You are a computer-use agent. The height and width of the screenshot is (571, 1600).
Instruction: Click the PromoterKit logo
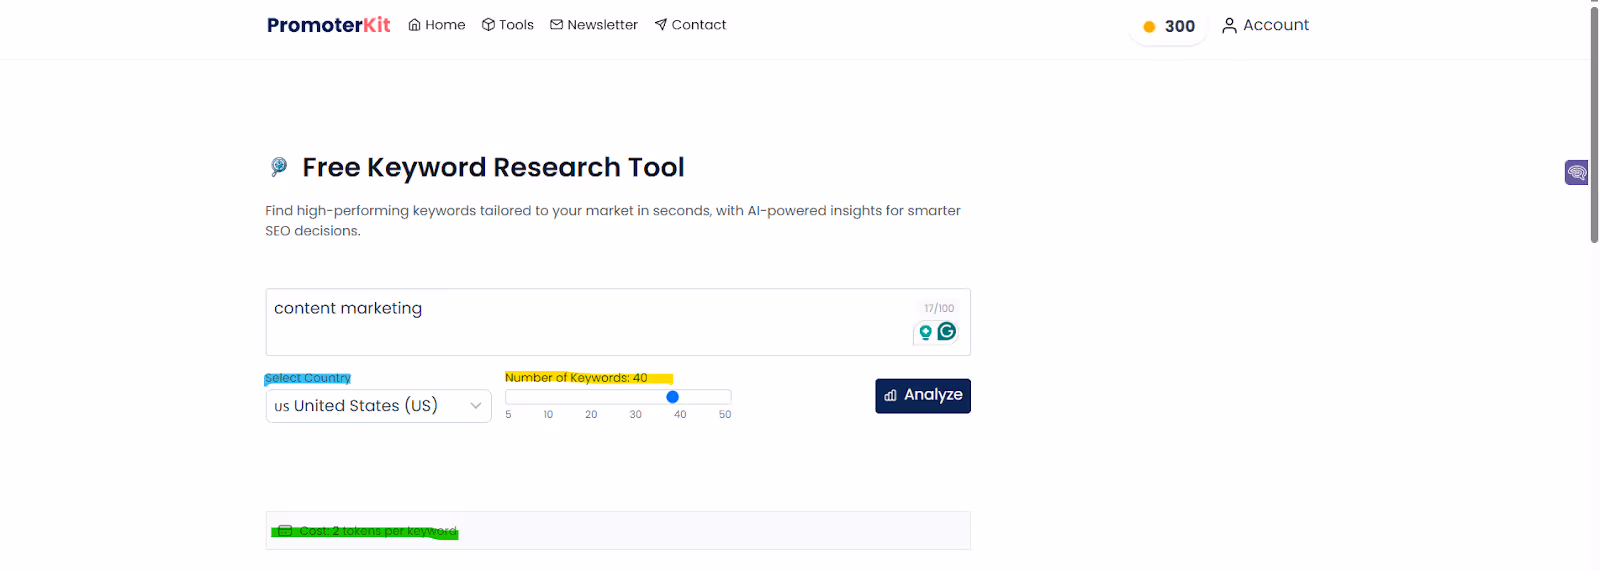click(328, 25)
